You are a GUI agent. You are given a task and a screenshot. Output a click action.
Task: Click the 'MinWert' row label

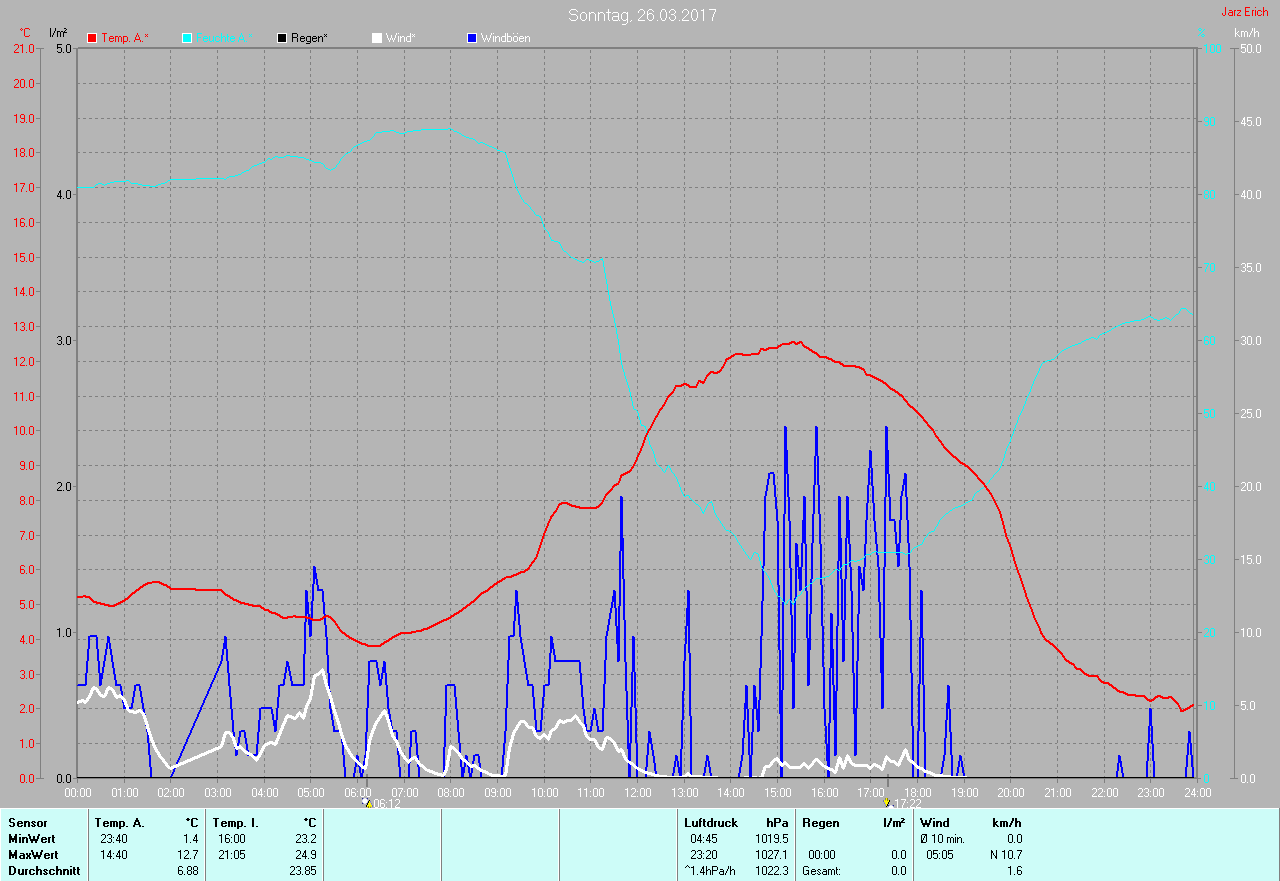32,839
